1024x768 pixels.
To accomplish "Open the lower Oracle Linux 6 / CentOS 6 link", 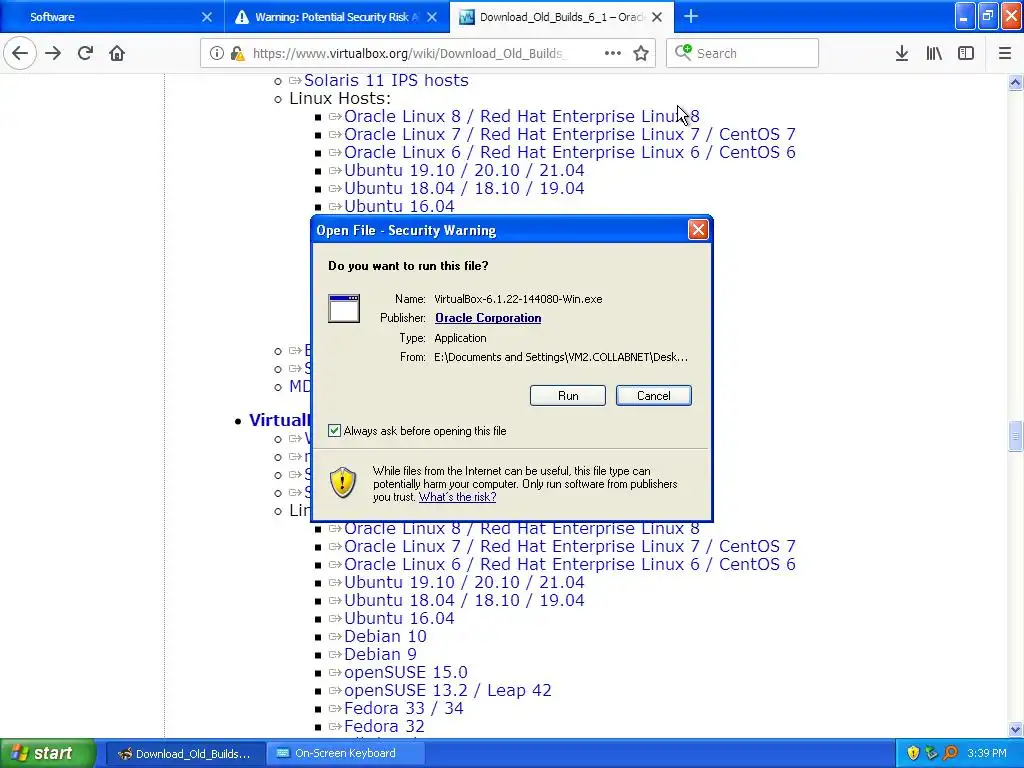I will (569, 564).
